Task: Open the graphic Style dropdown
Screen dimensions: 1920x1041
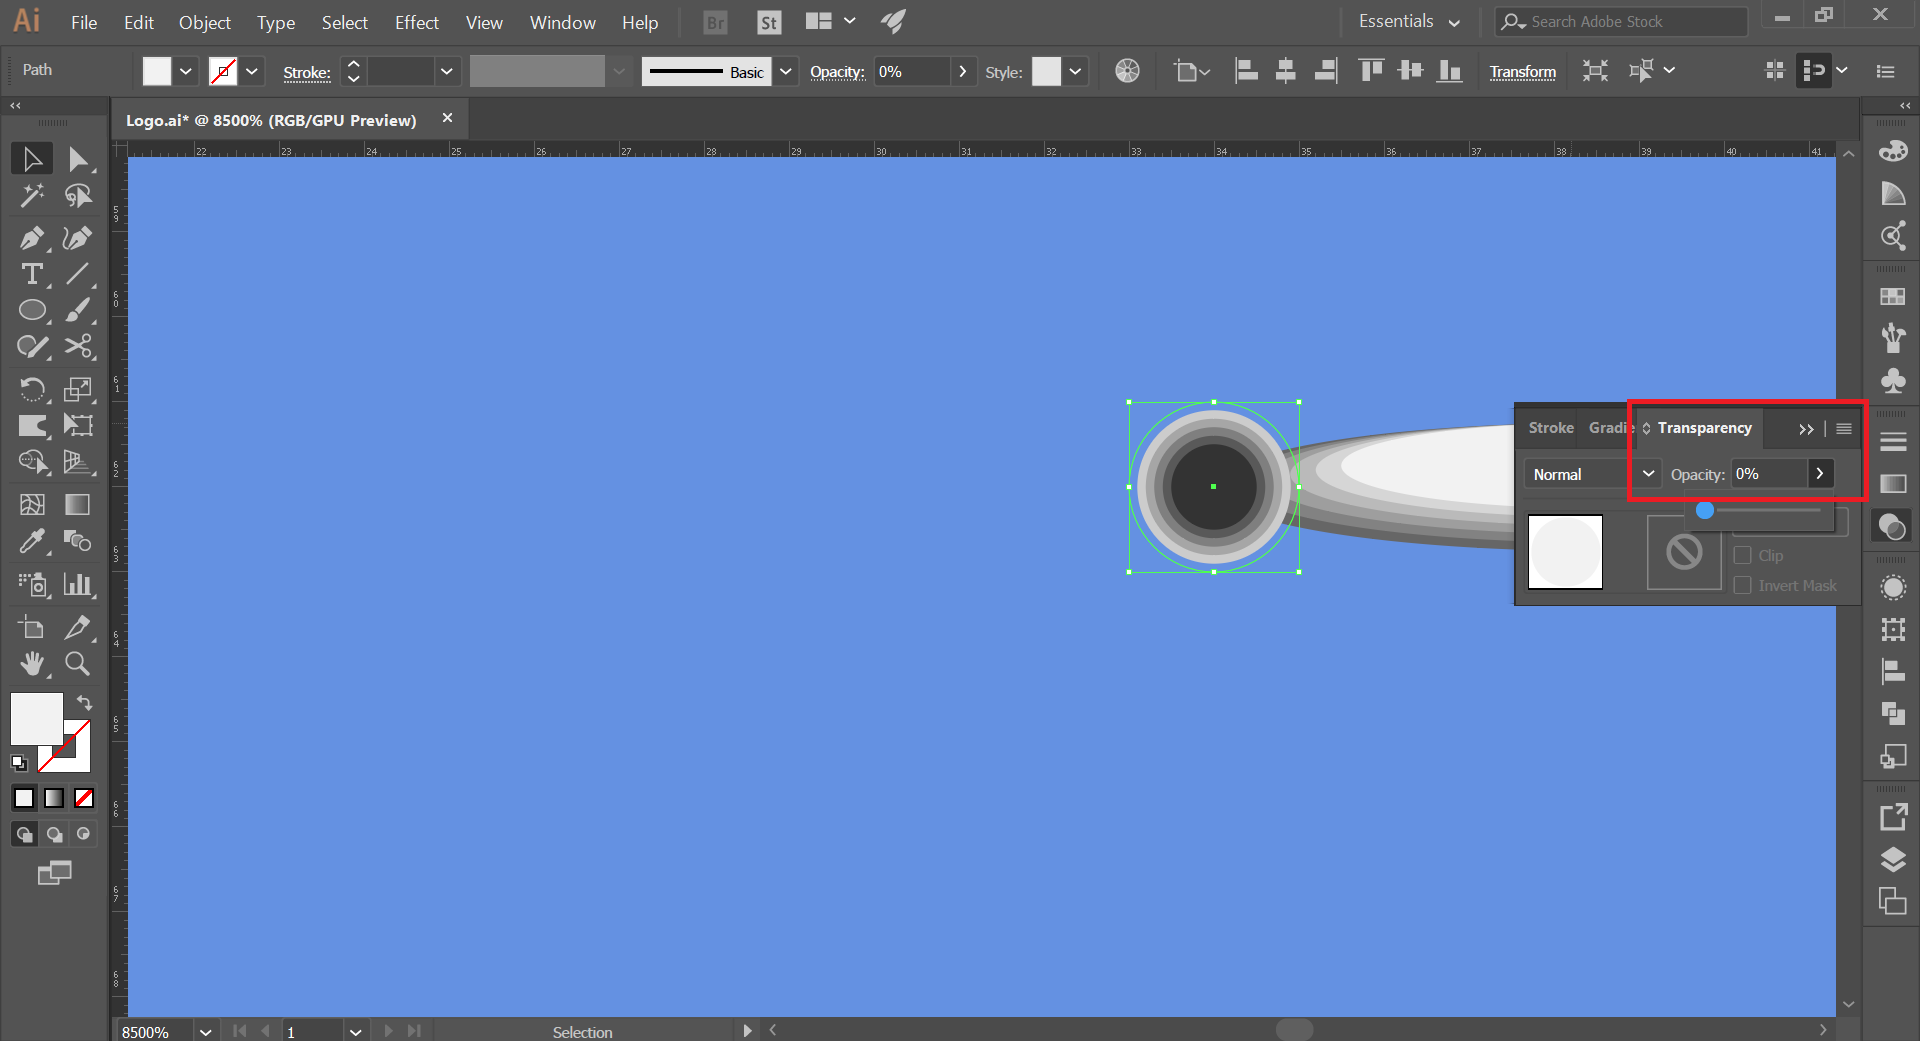Action: (x=1075, y=71)
